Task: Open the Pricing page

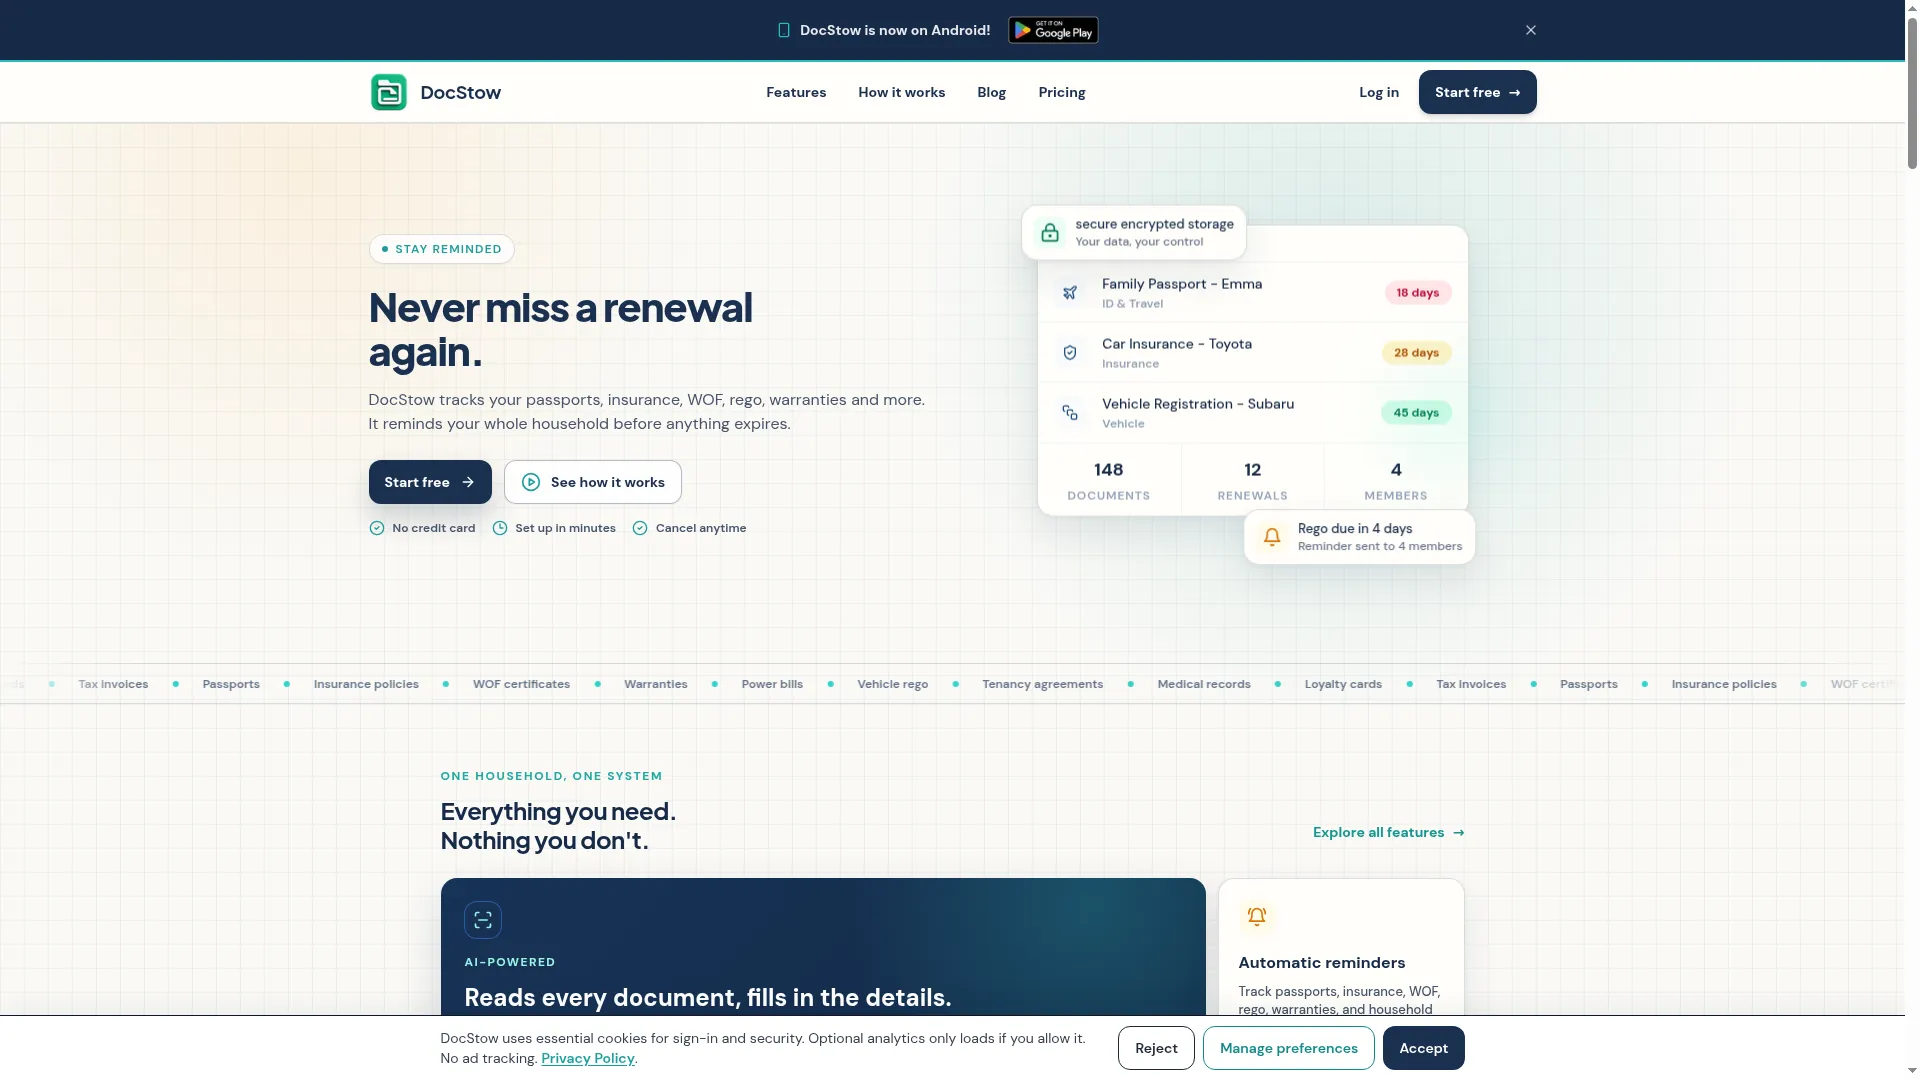Action: [1062, 92]
